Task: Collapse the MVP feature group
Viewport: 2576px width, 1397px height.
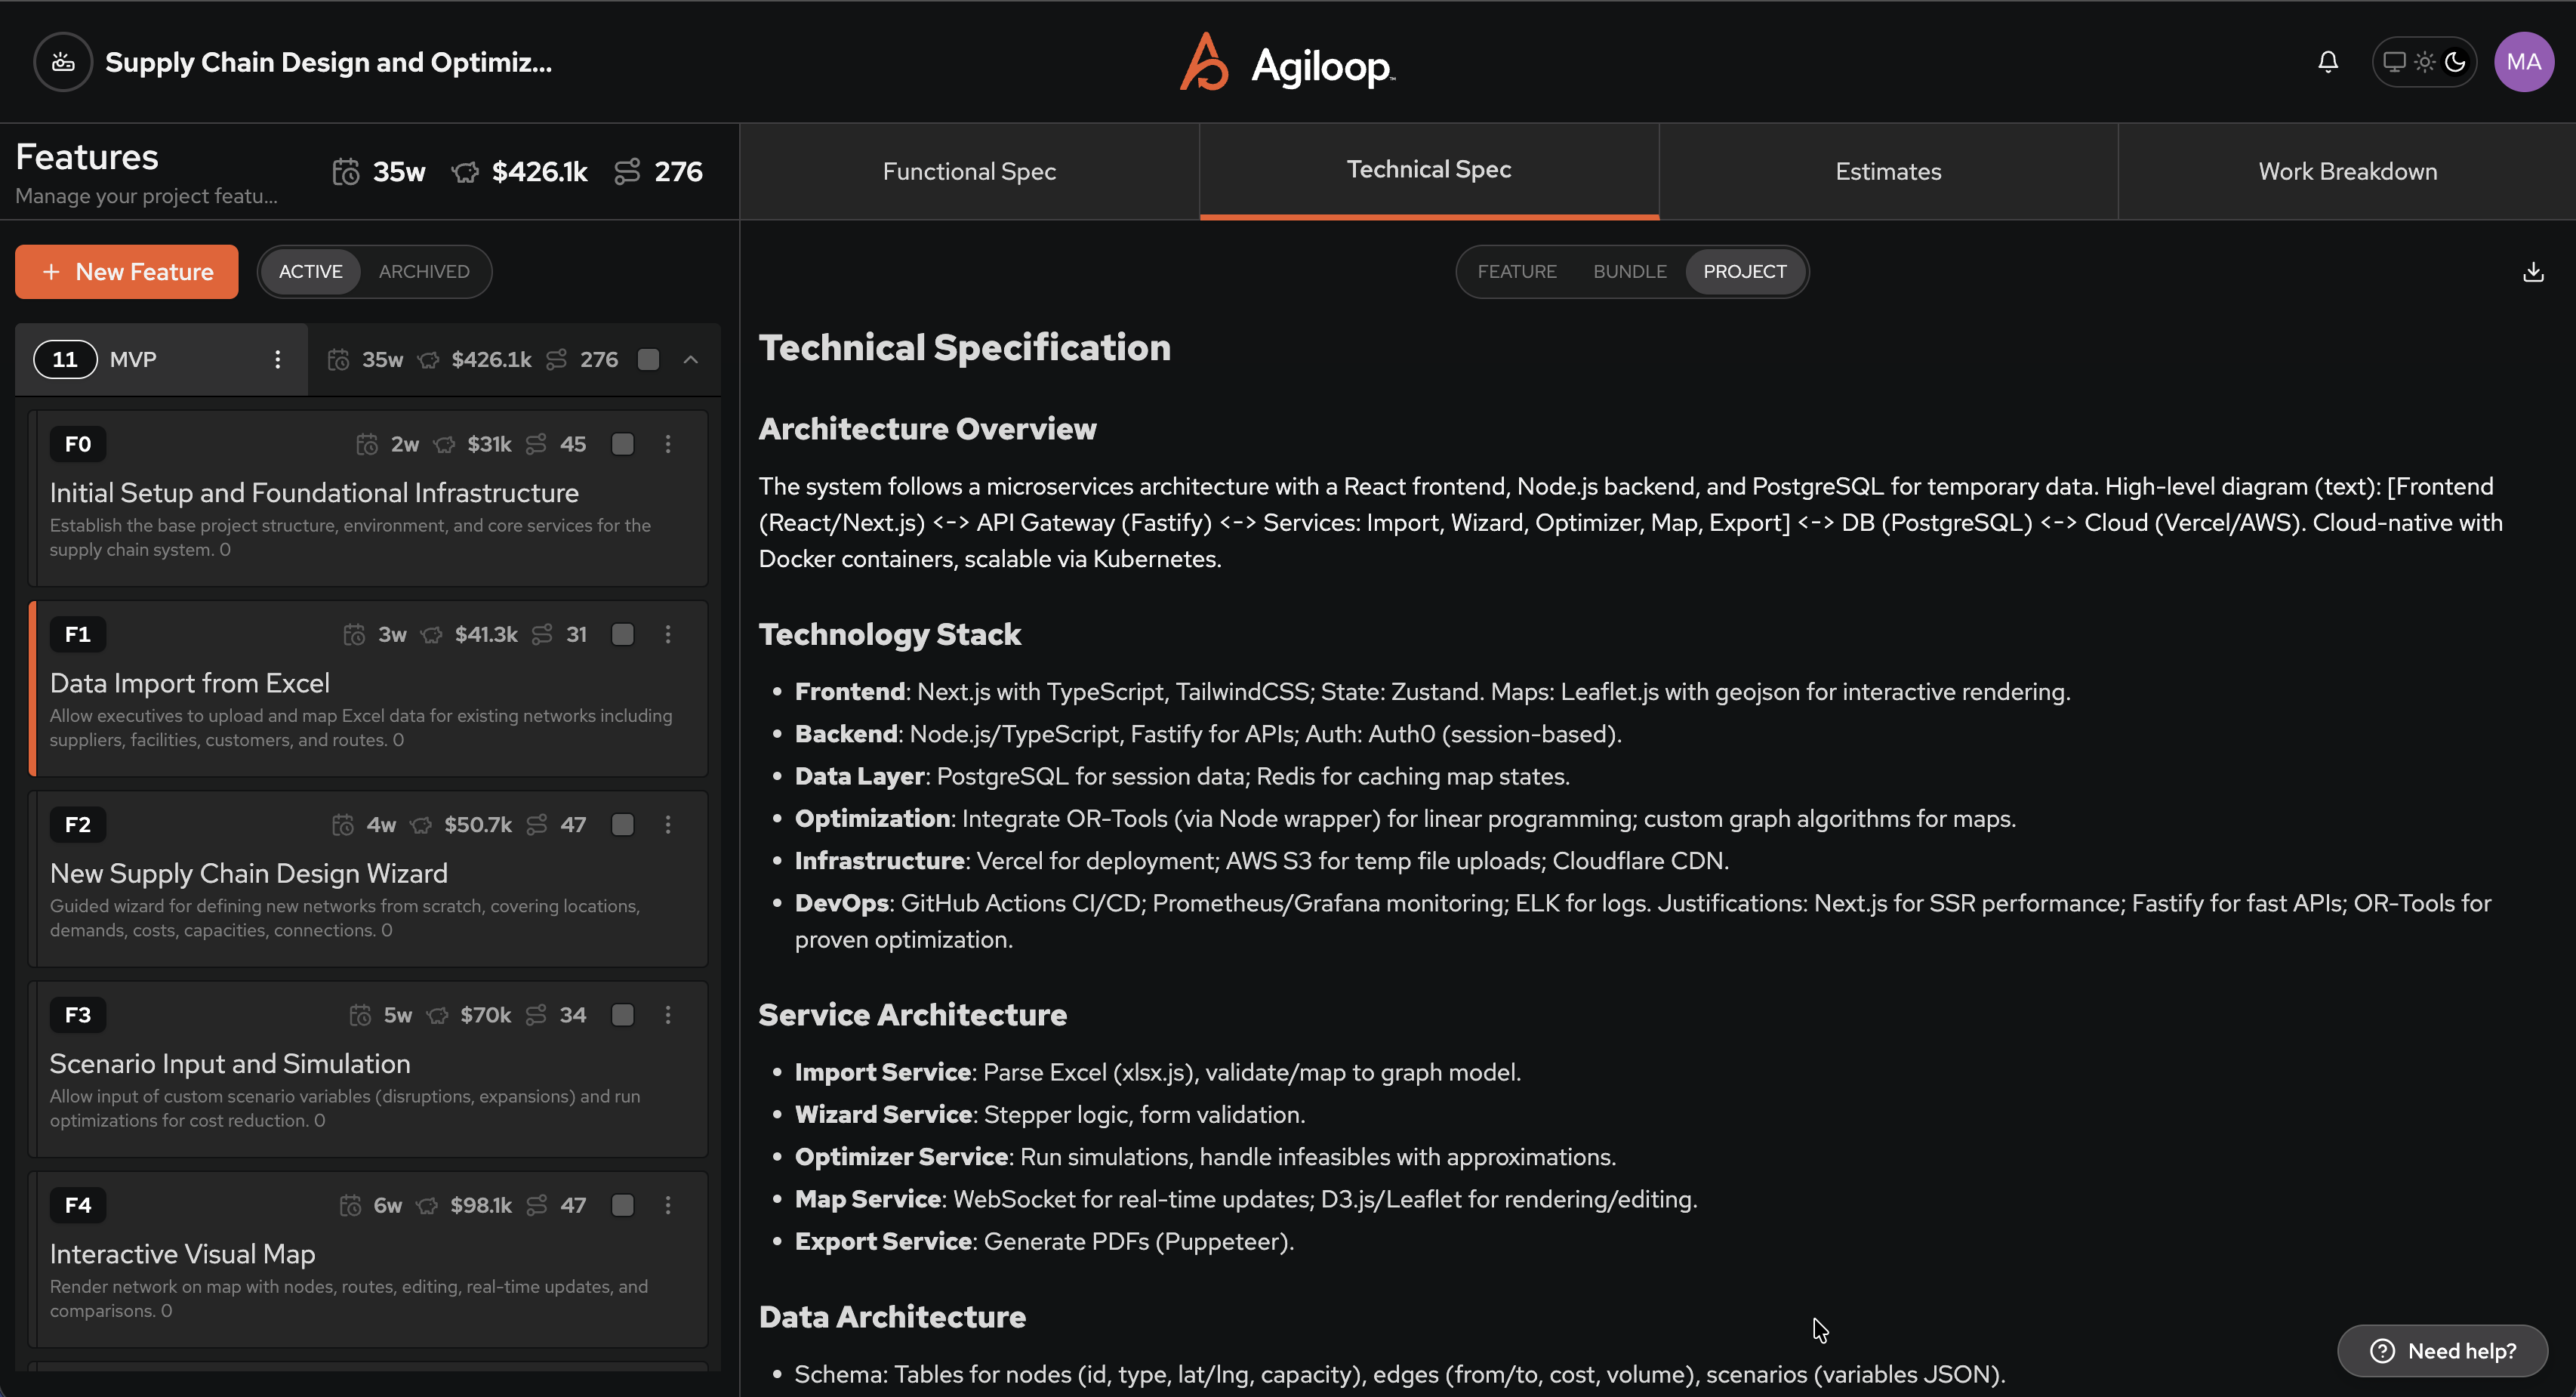Action: point(691,359)
